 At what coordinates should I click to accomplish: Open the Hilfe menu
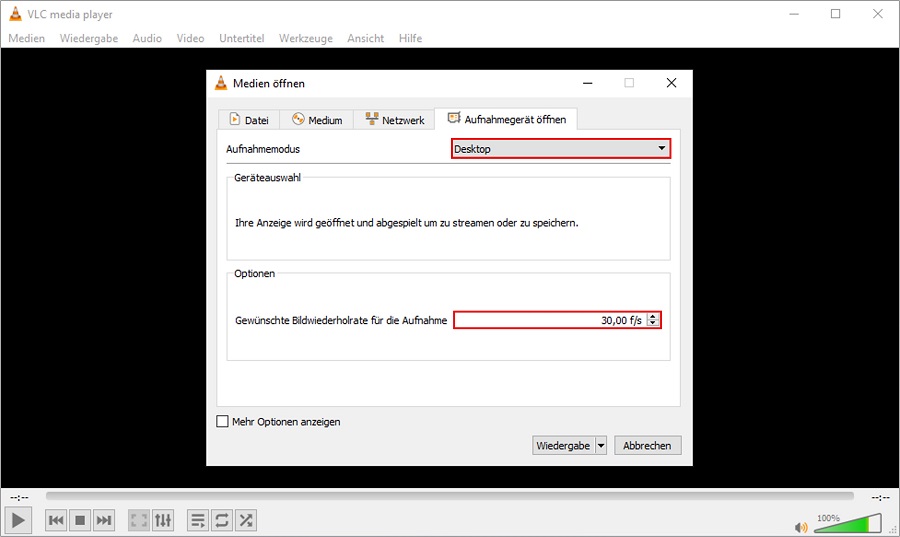click(410, 38)
